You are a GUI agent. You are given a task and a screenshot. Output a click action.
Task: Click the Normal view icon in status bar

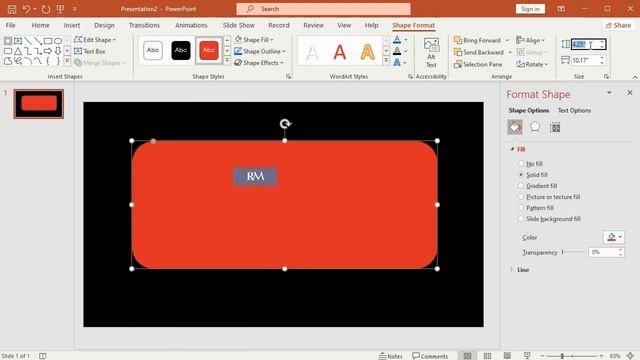pyautogui.click(x=467, y=356)
